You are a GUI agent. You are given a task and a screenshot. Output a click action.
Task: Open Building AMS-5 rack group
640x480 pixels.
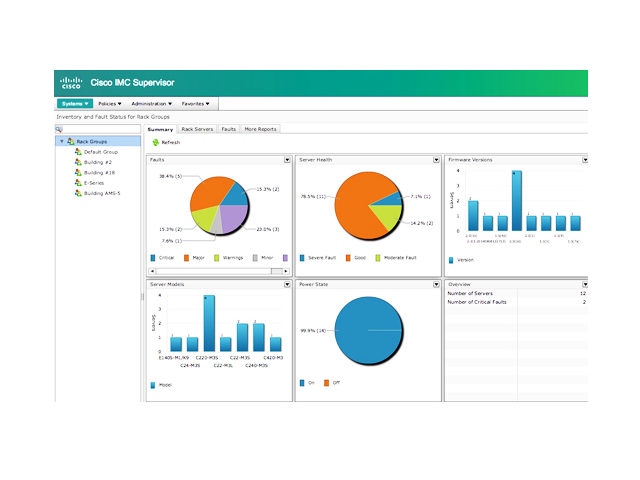click(101, 193)
